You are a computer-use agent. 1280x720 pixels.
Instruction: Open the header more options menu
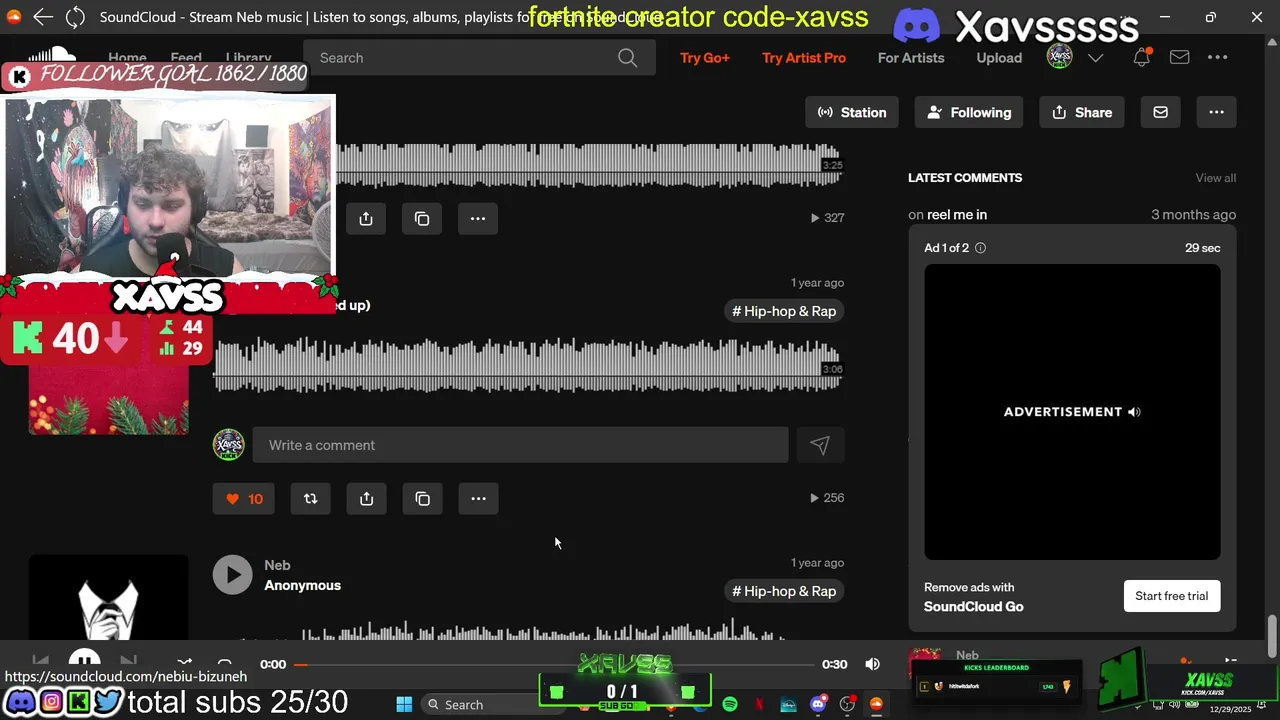pos(1217,58)
